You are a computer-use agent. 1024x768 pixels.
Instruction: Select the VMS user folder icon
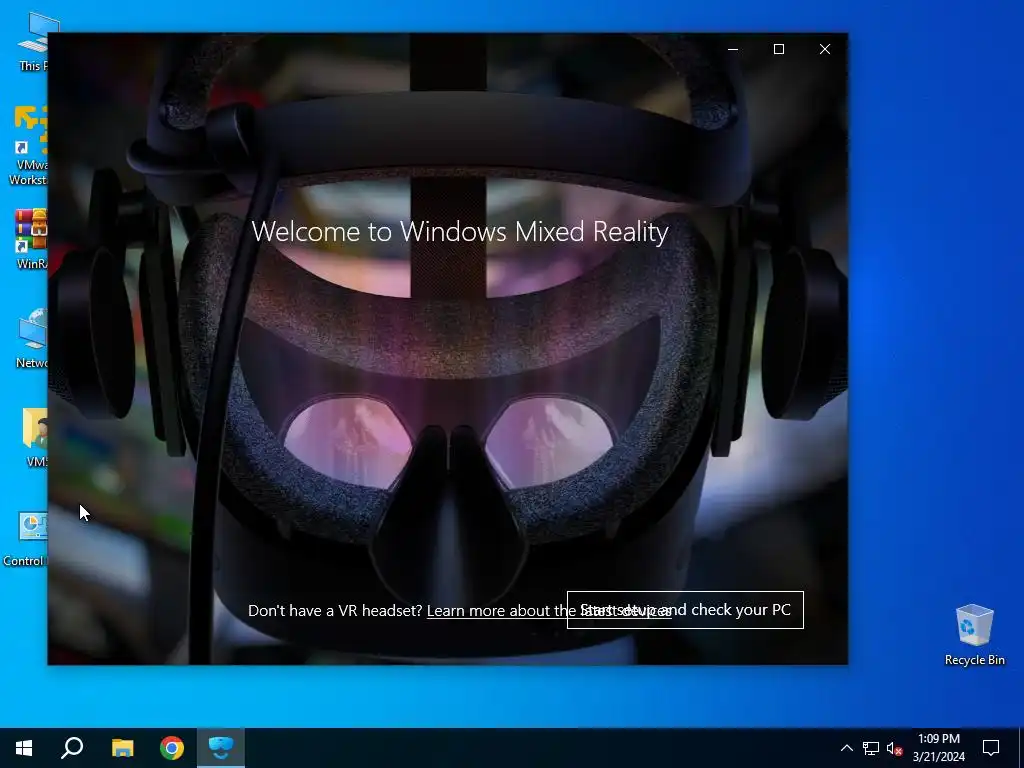point(35,438)
